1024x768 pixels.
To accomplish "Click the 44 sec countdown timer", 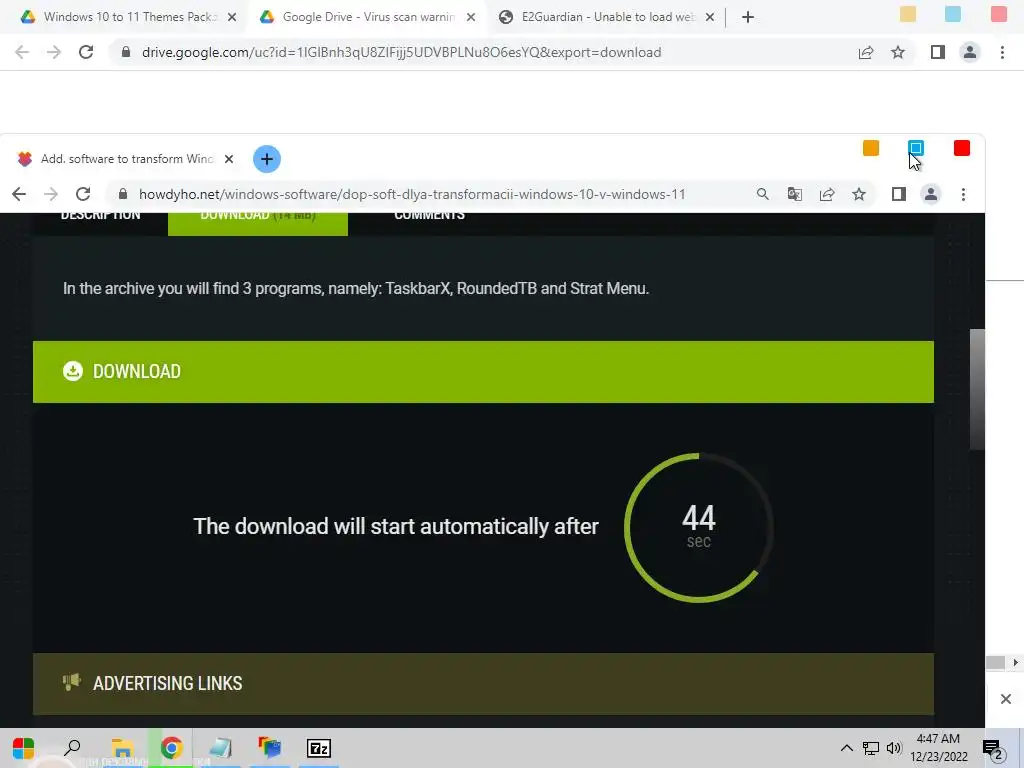I will 699,527.
